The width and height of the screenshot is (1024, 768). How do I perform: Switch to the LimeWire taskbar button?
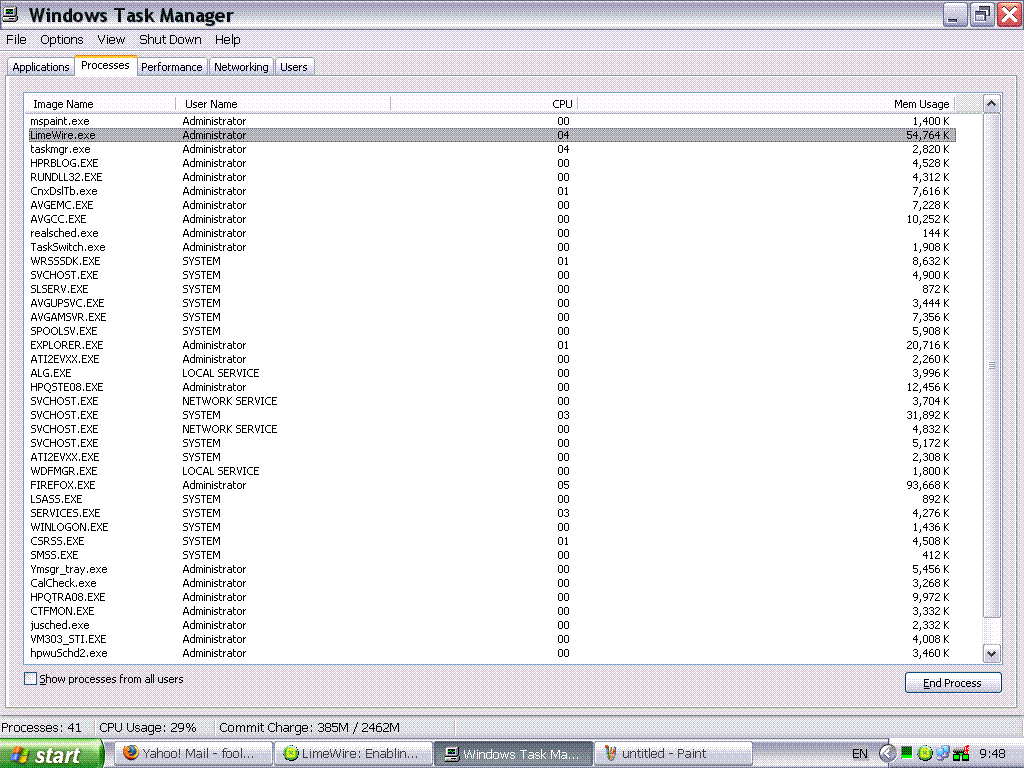(353, 754)
